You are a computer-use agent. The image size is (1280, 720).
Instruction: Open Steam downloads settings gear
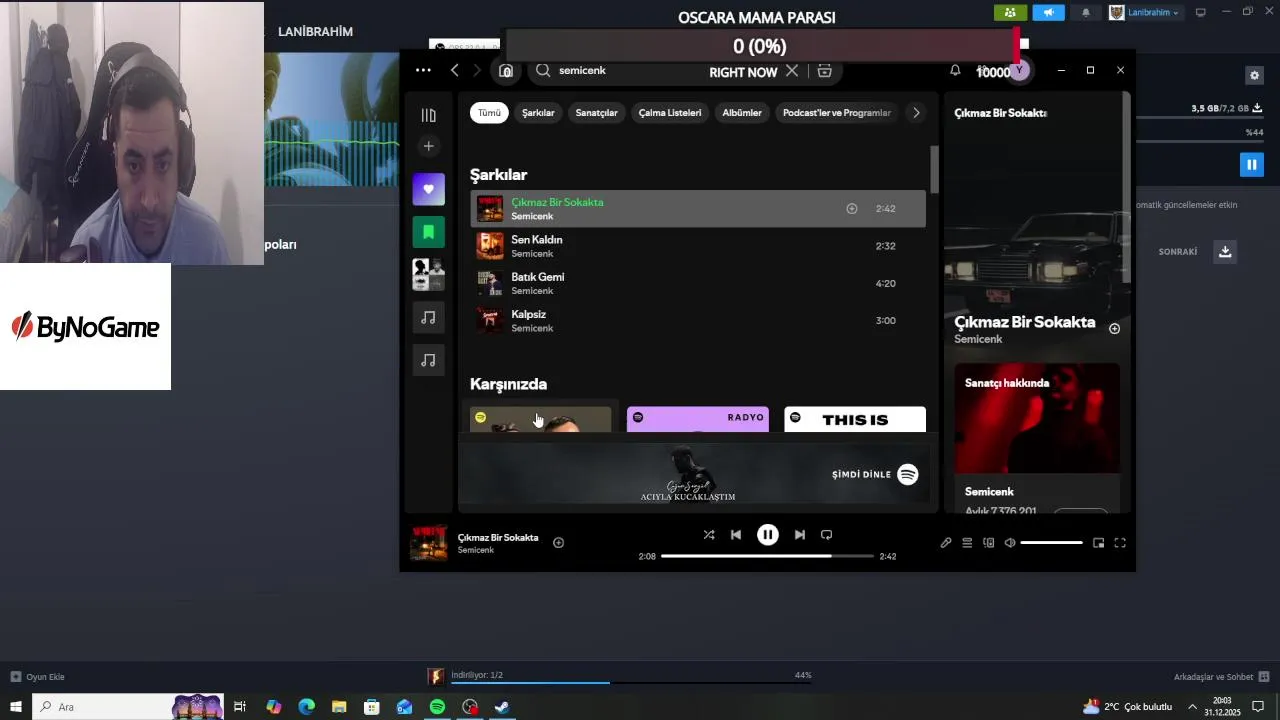coord(1254,75)
